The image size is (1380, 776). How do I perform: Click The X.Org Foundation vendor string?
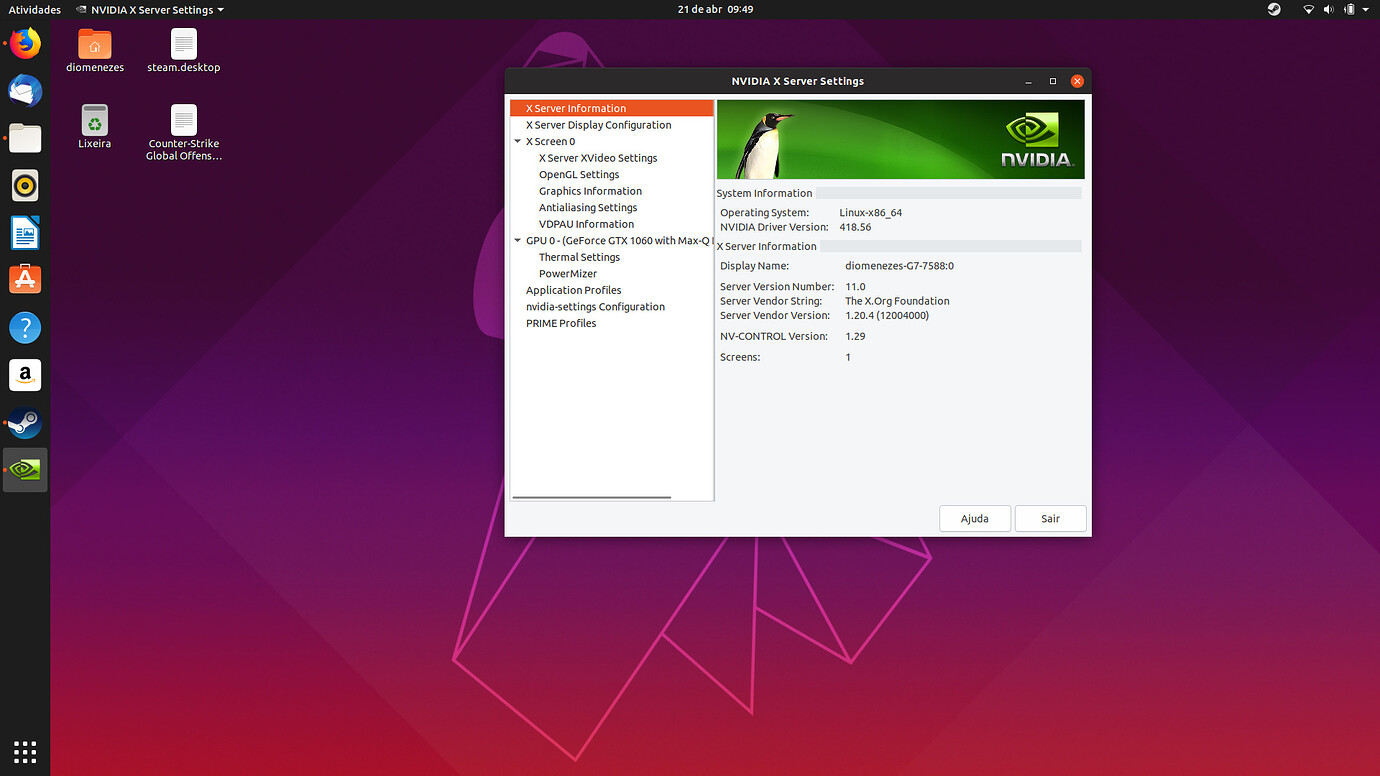tap(897, 301)
